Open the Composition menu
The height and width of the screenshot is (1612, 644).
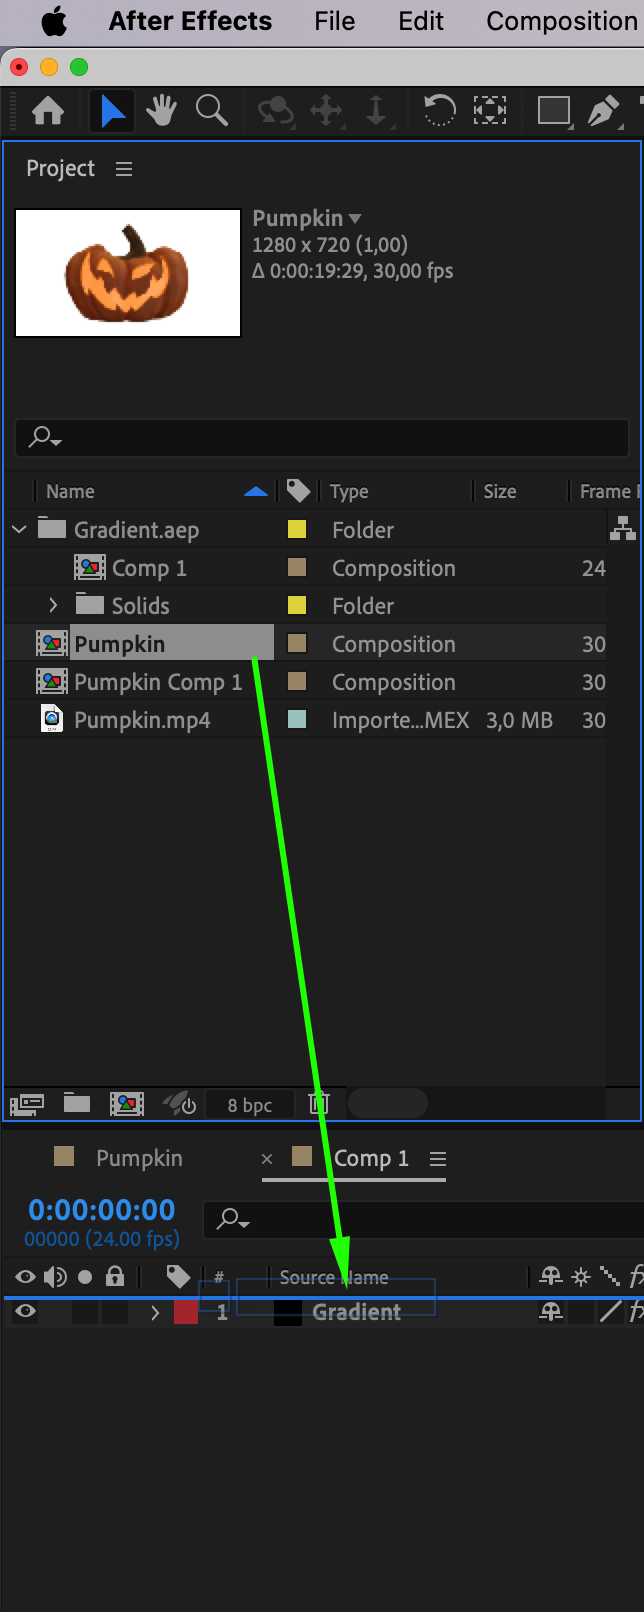click(x=561, y=21)
